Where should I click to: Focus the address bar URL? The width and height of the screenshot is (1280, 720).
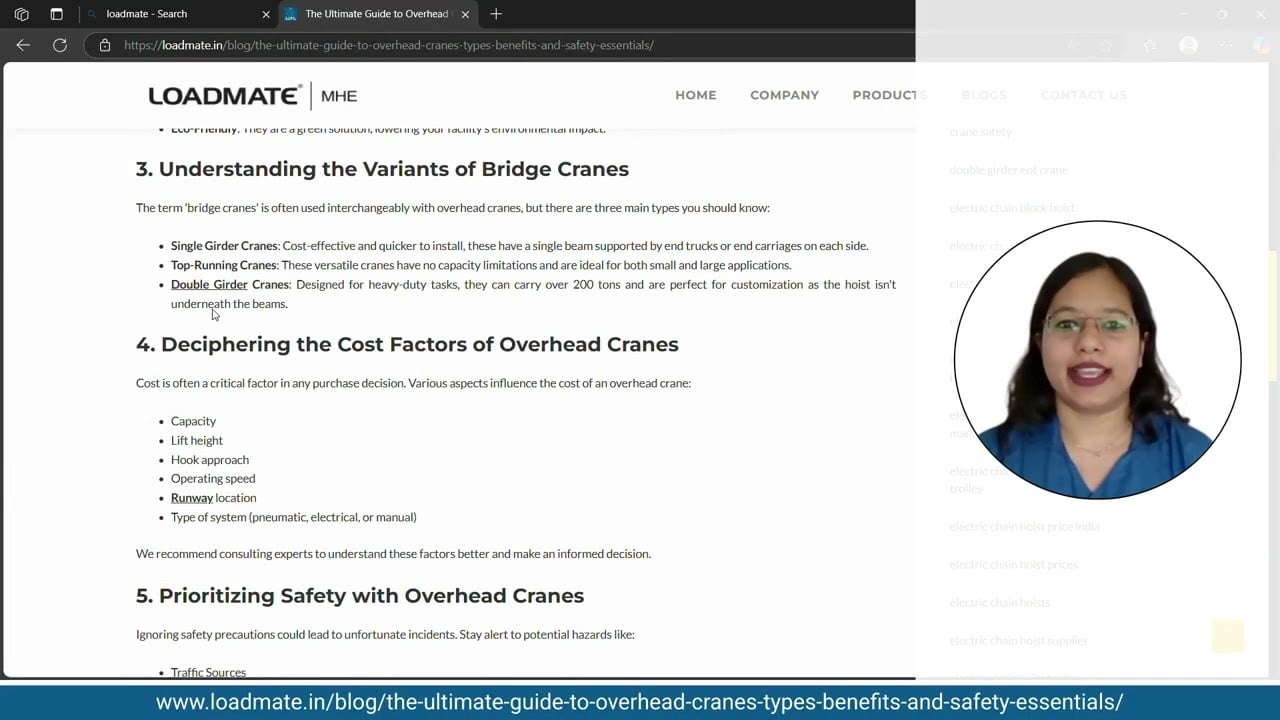(x=389, y=45)
